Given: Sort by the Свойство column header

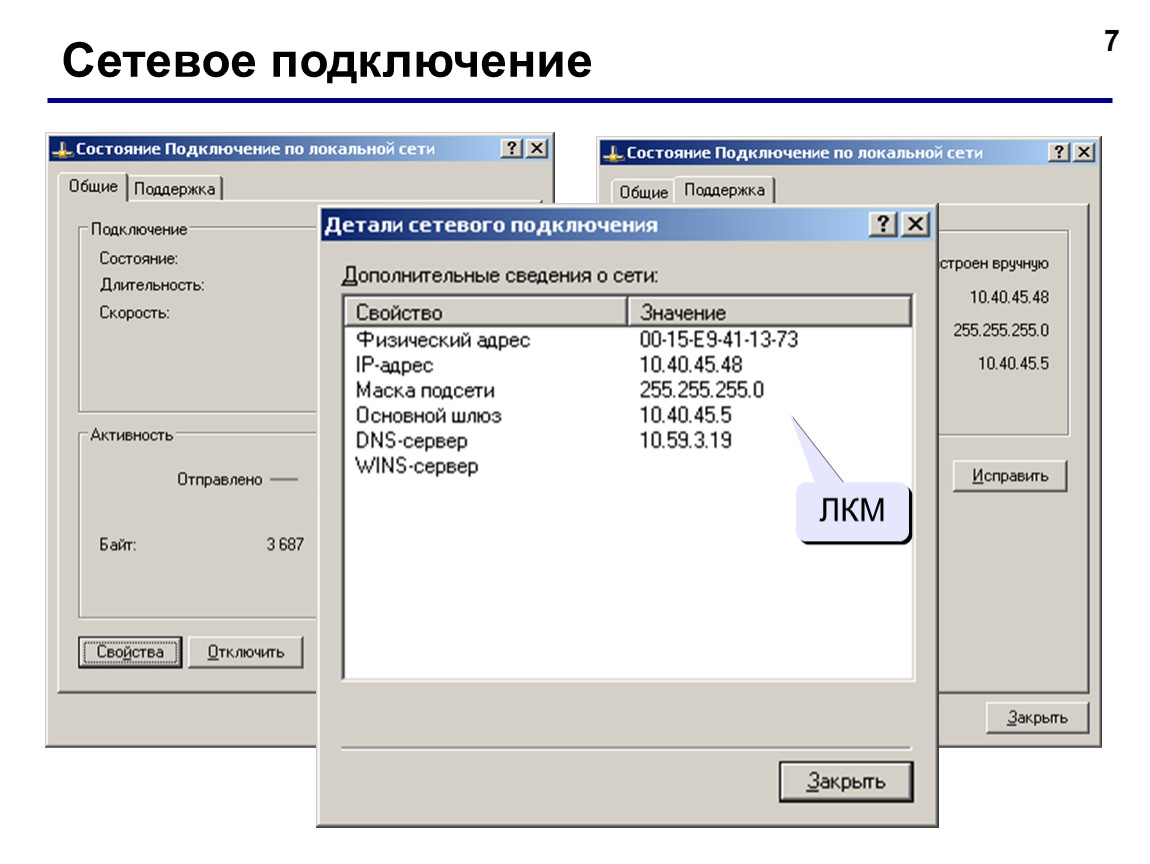Looking at the screenshot, I should click(x=486, y=312).
